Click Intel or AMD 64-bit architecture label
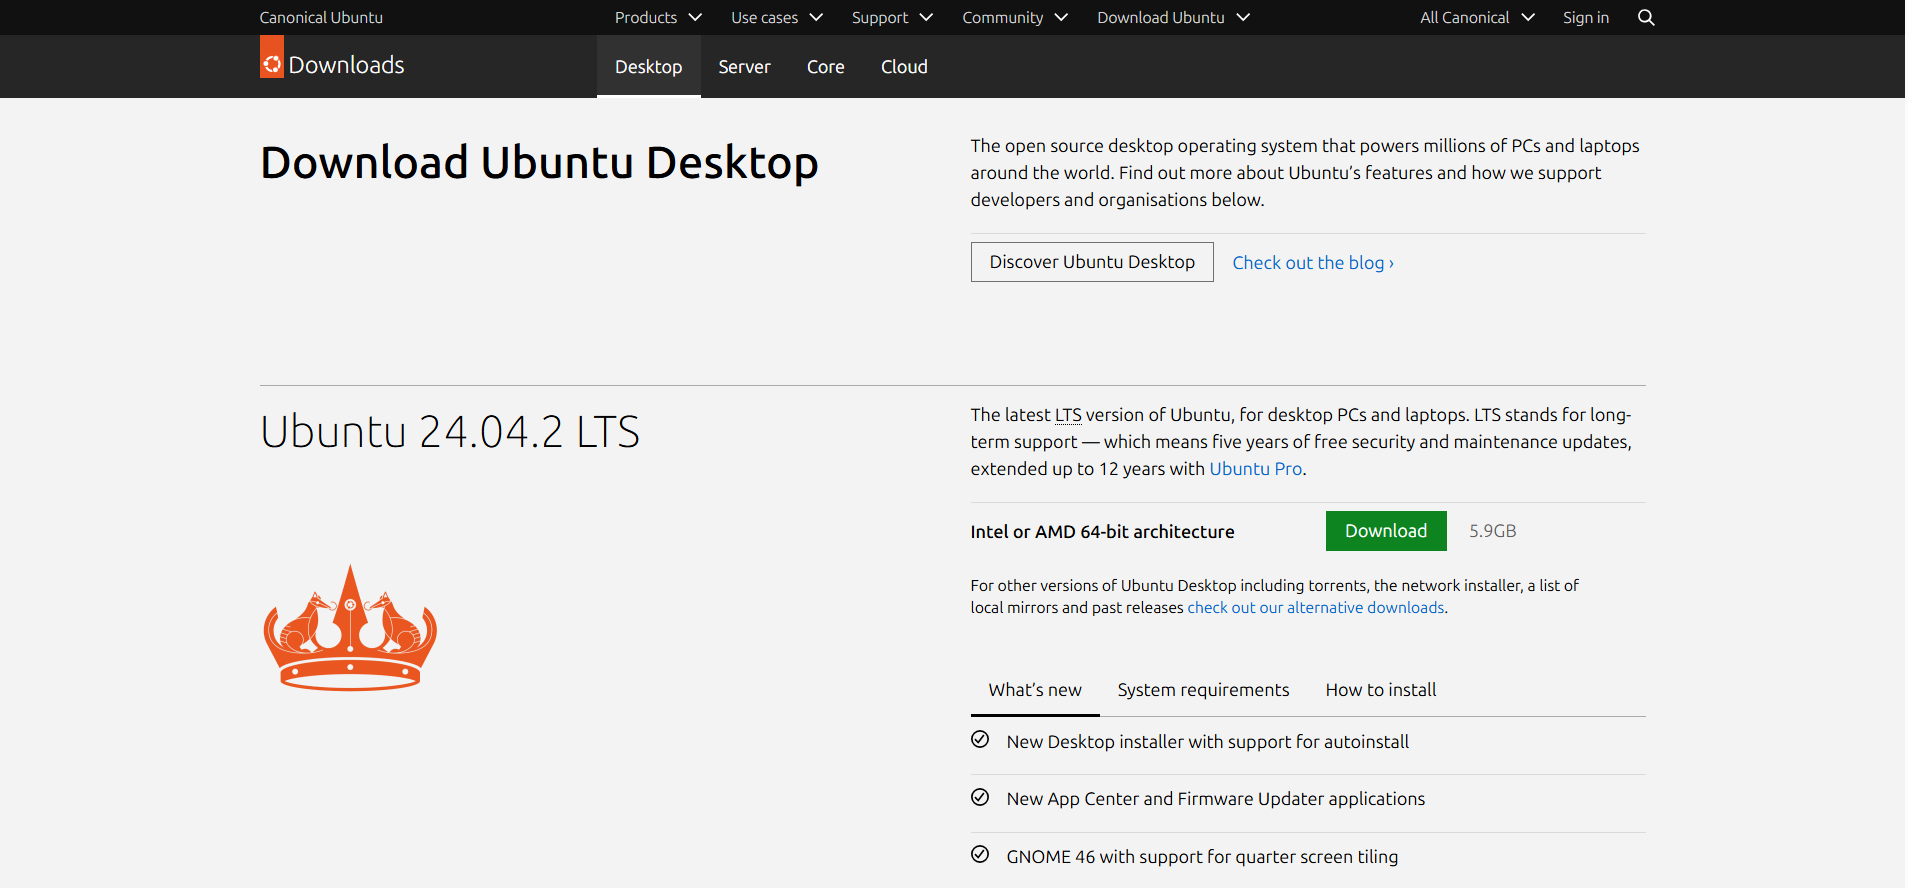 pyautogui.click(x=1102, y=532)
